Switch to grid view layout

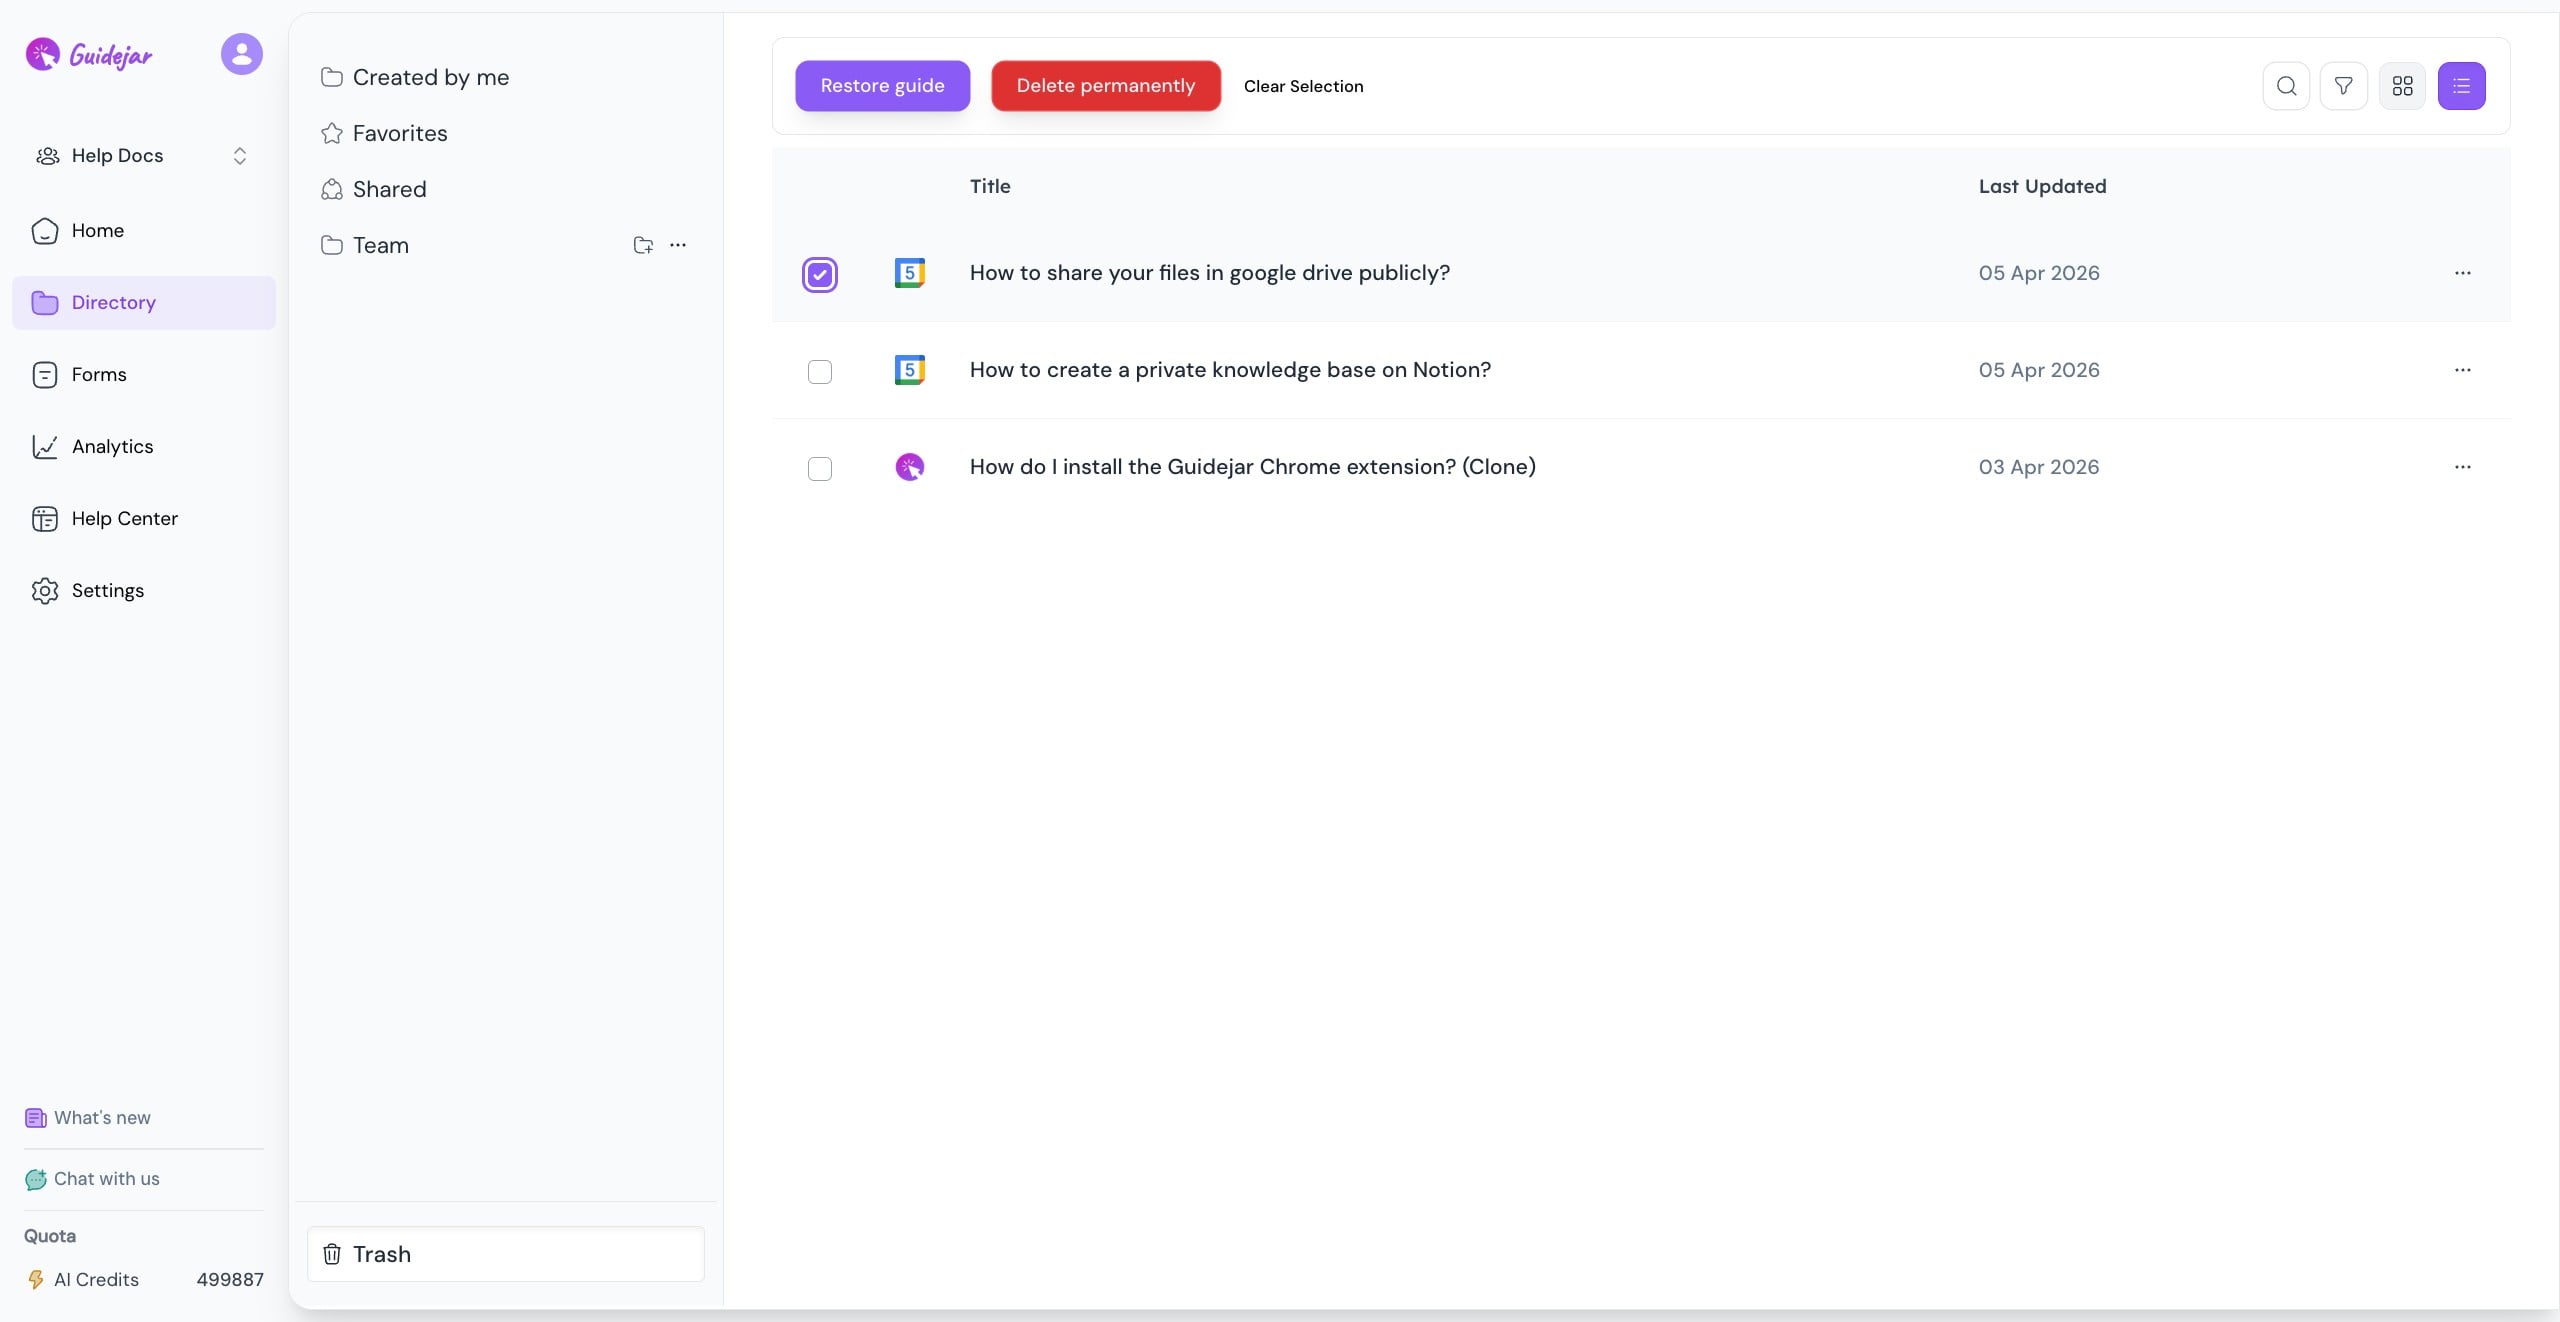[x=2402, y=86]
